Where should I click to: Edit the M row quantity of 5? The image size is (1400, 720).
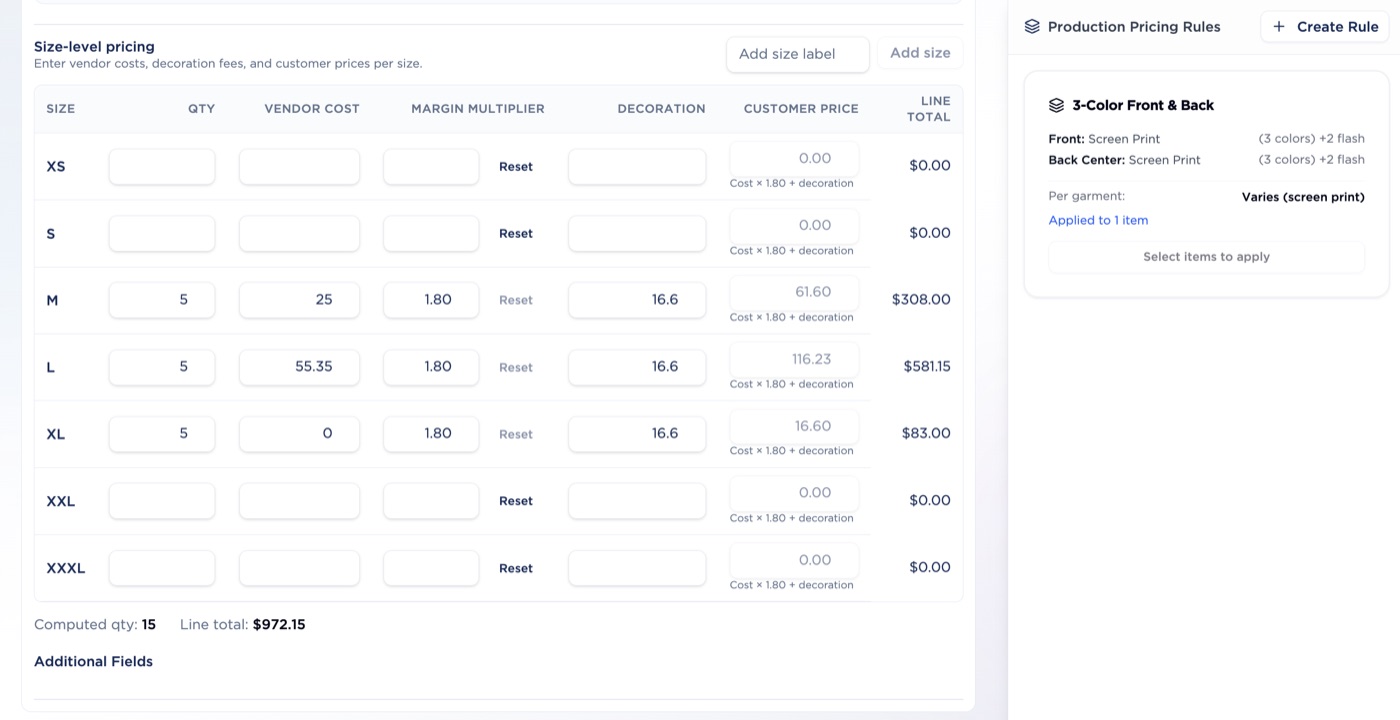point(162,300)
